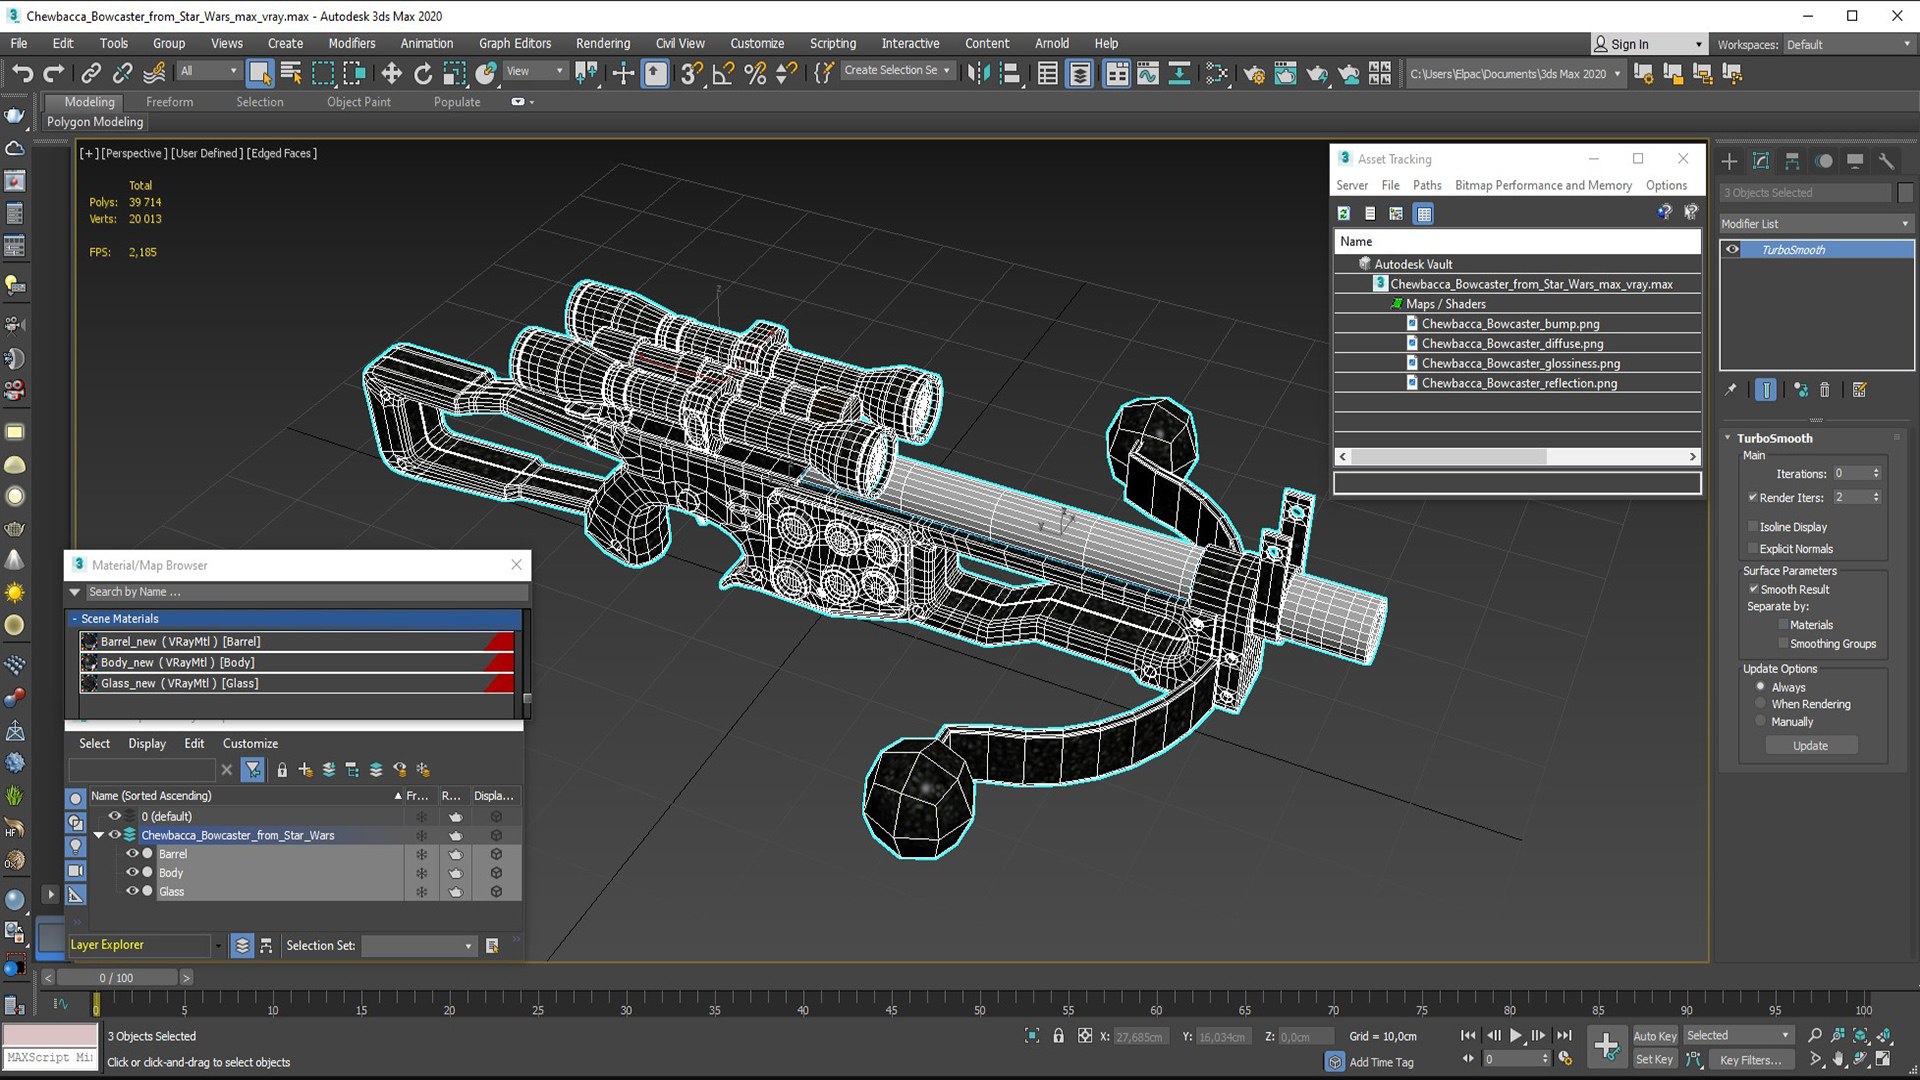The image size is (1920, 1080).
Task: Check Separate by Smoothing Groups
Action: click(1783, 644)
